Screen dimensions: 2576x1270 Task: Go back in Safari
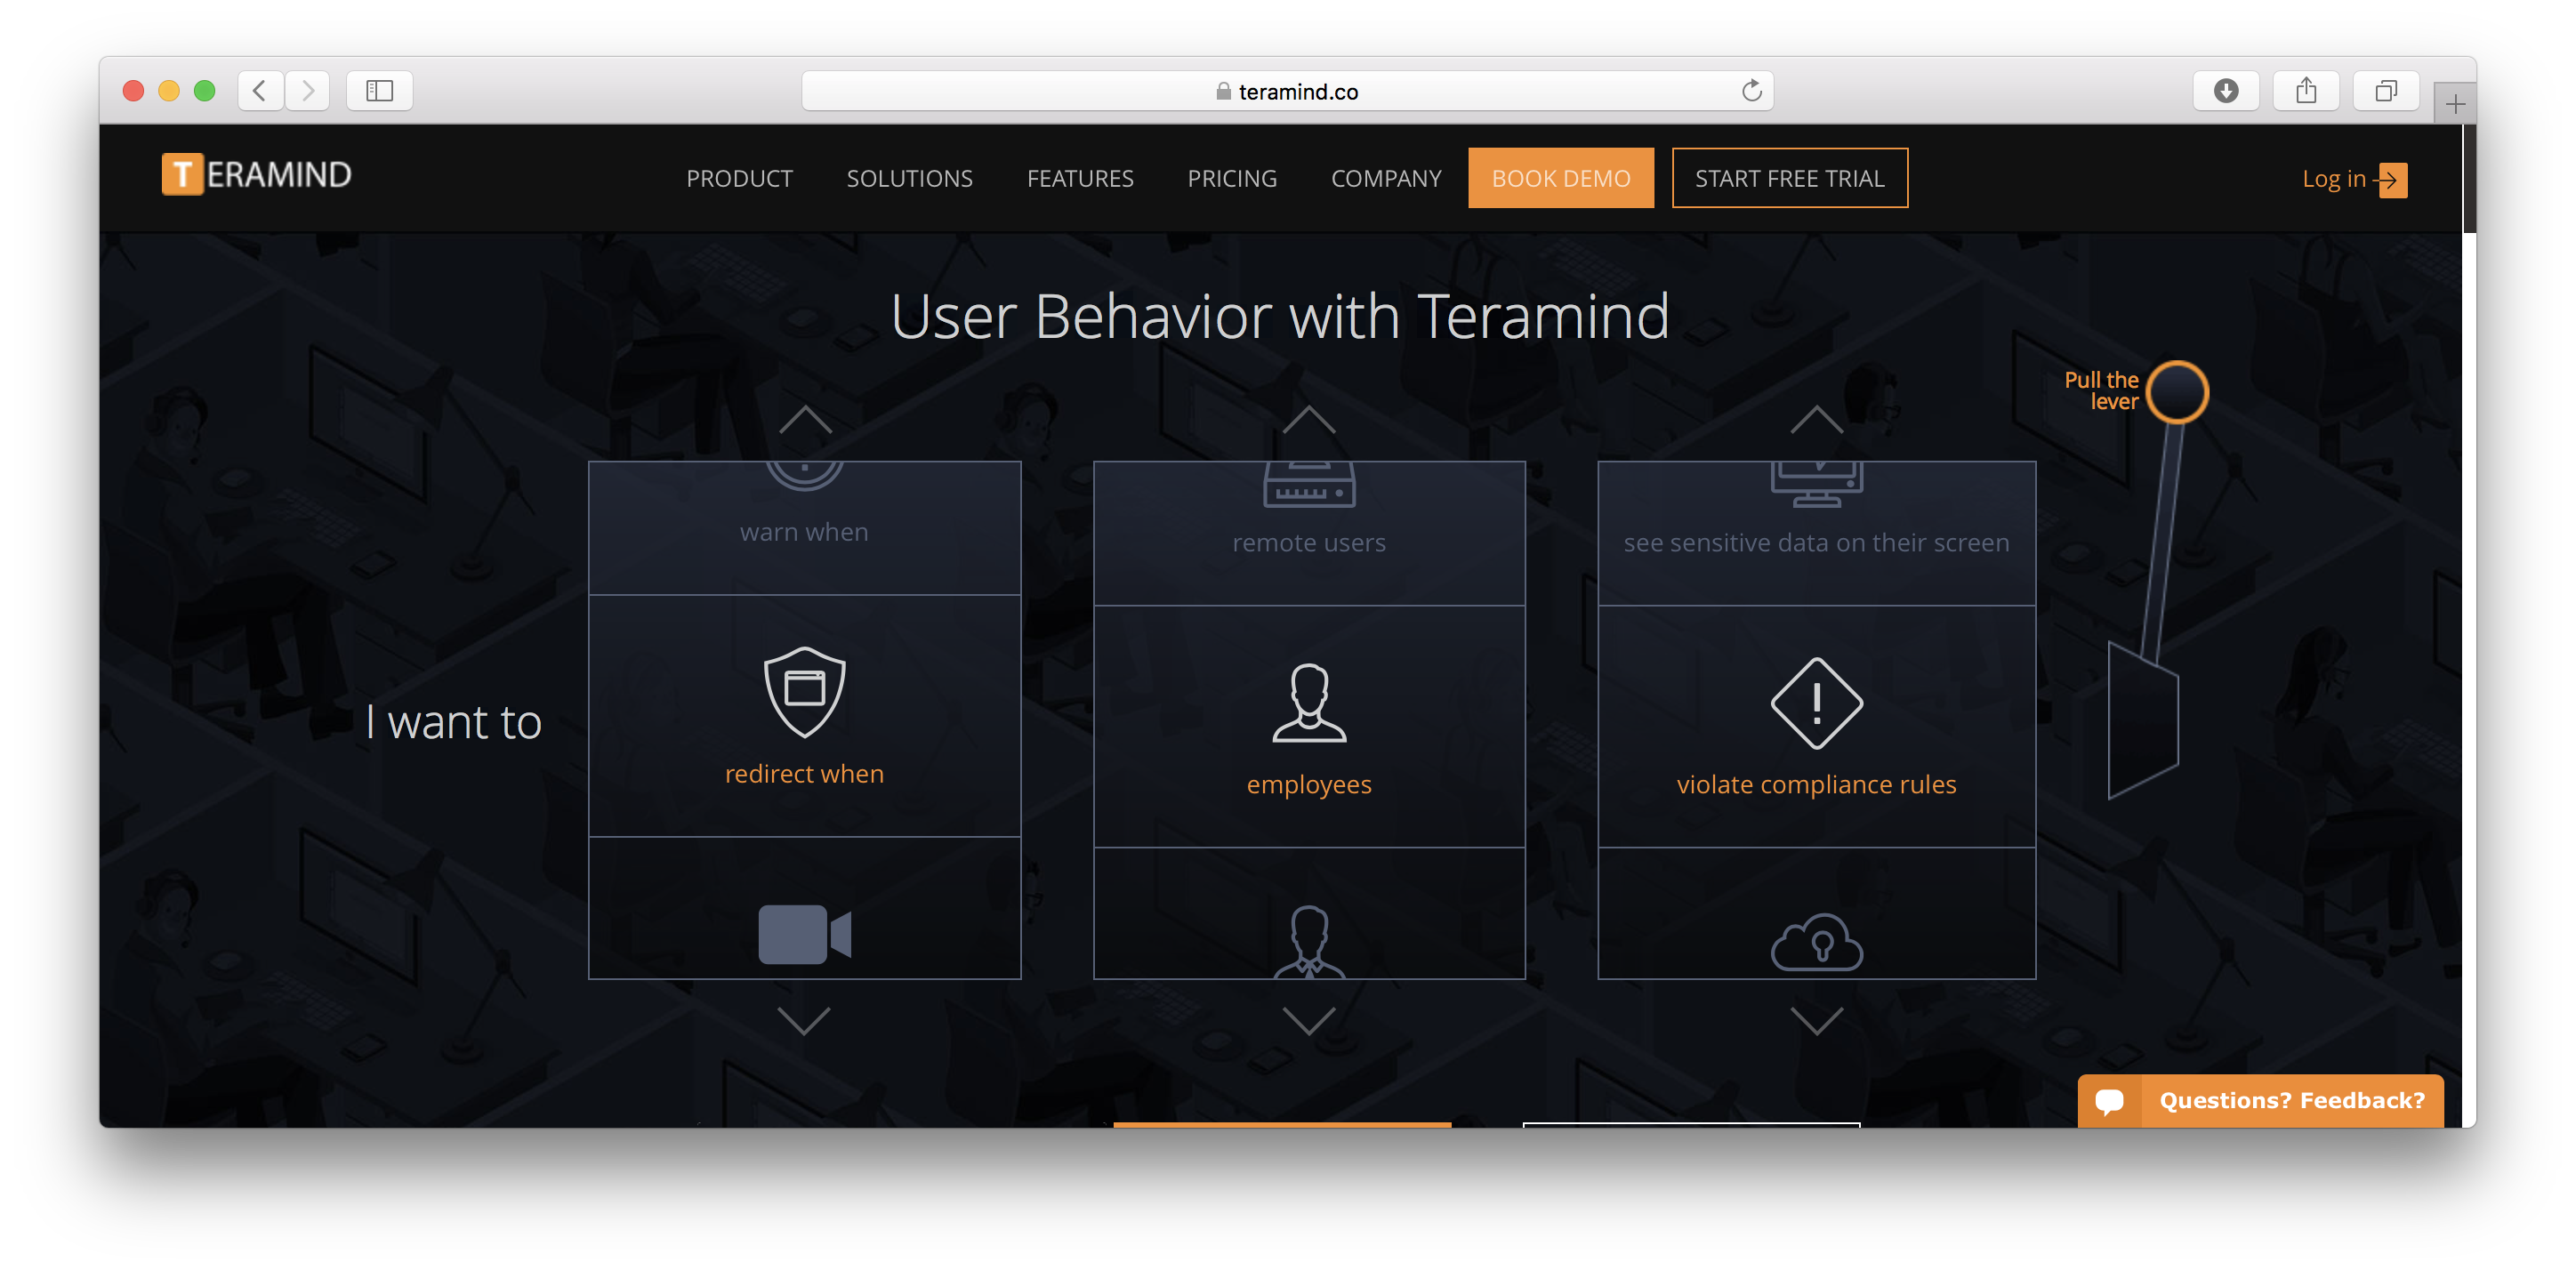click(x=259, y=91)
